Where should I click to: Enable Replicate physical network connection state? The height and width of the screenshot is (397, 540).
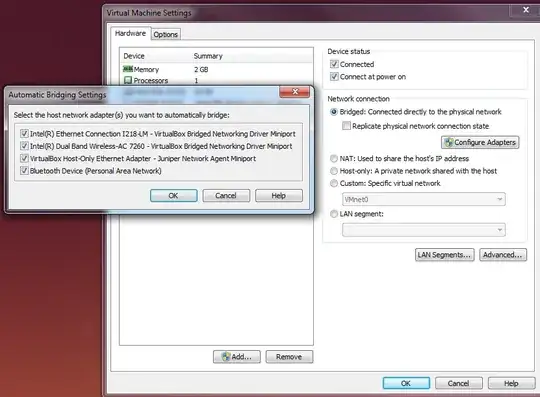click(346, 126)
